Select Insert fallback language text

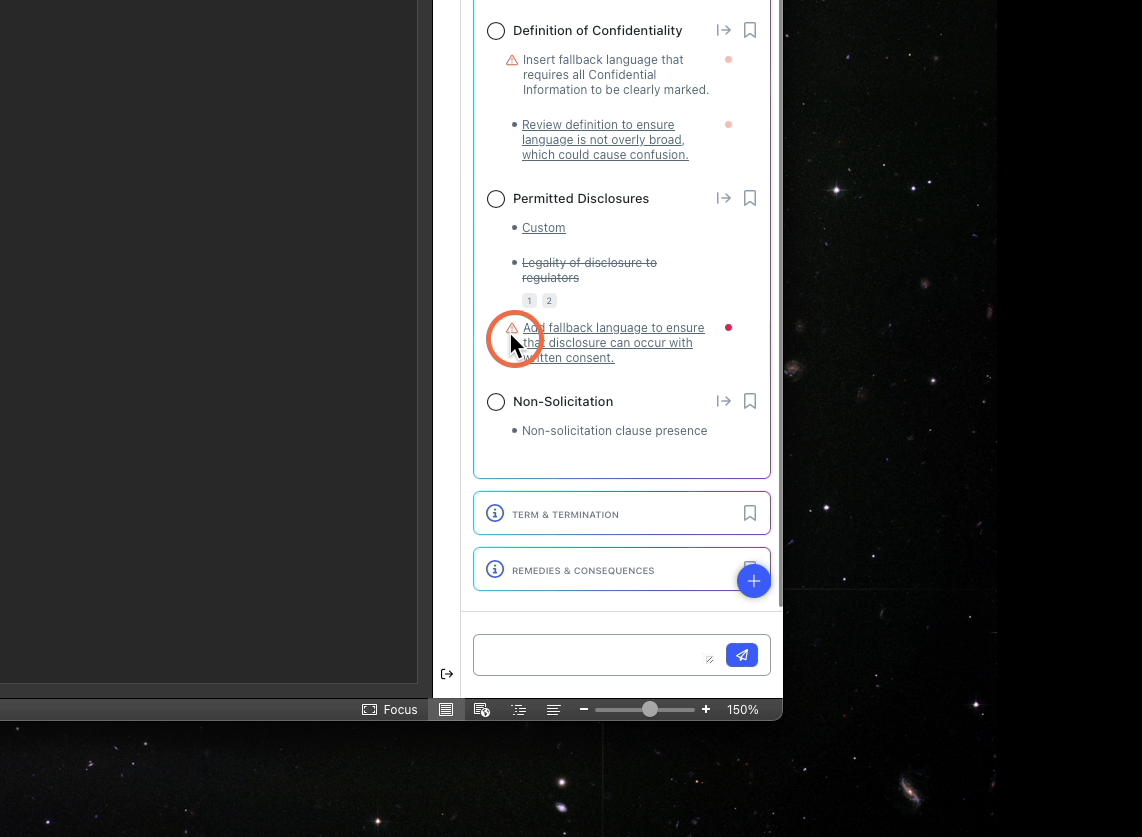[615, 75]
